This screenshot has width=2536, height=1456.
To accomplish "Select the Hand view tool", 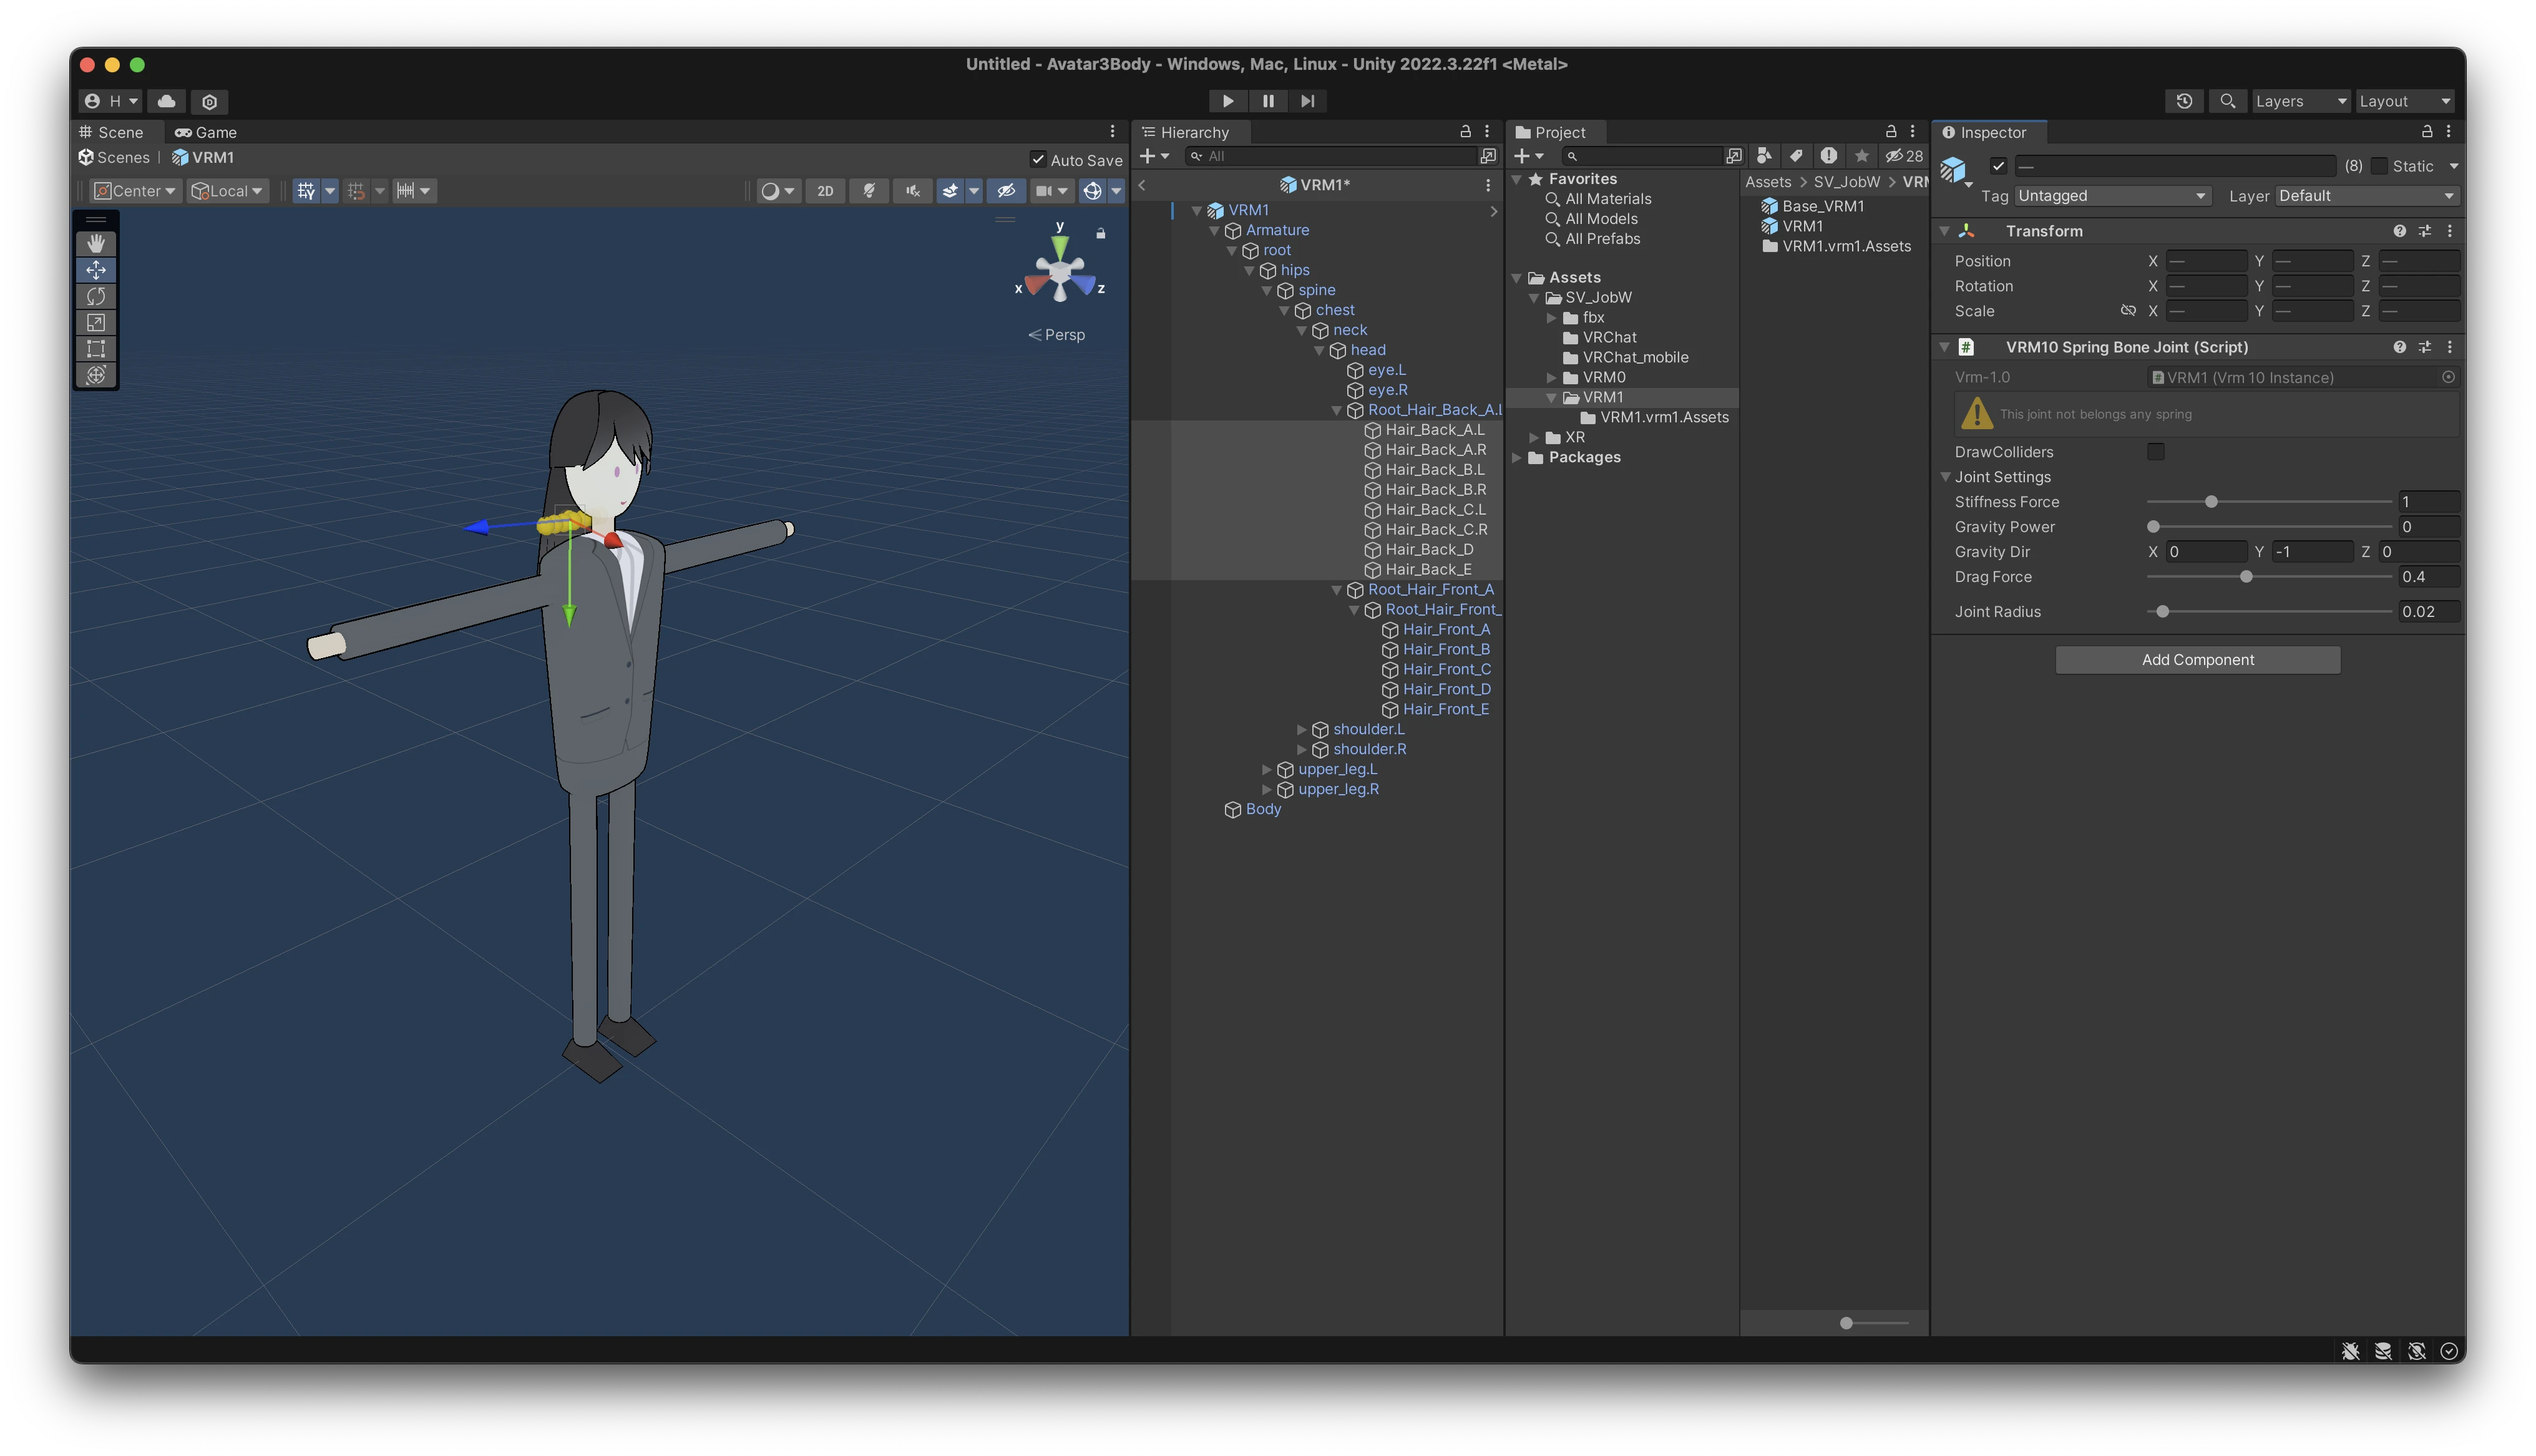I will click(x=96, y=243).
